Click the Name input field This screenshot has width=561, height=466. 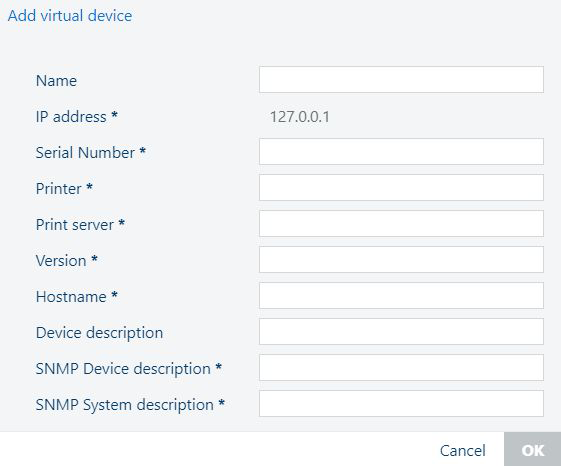pos(401,79)
